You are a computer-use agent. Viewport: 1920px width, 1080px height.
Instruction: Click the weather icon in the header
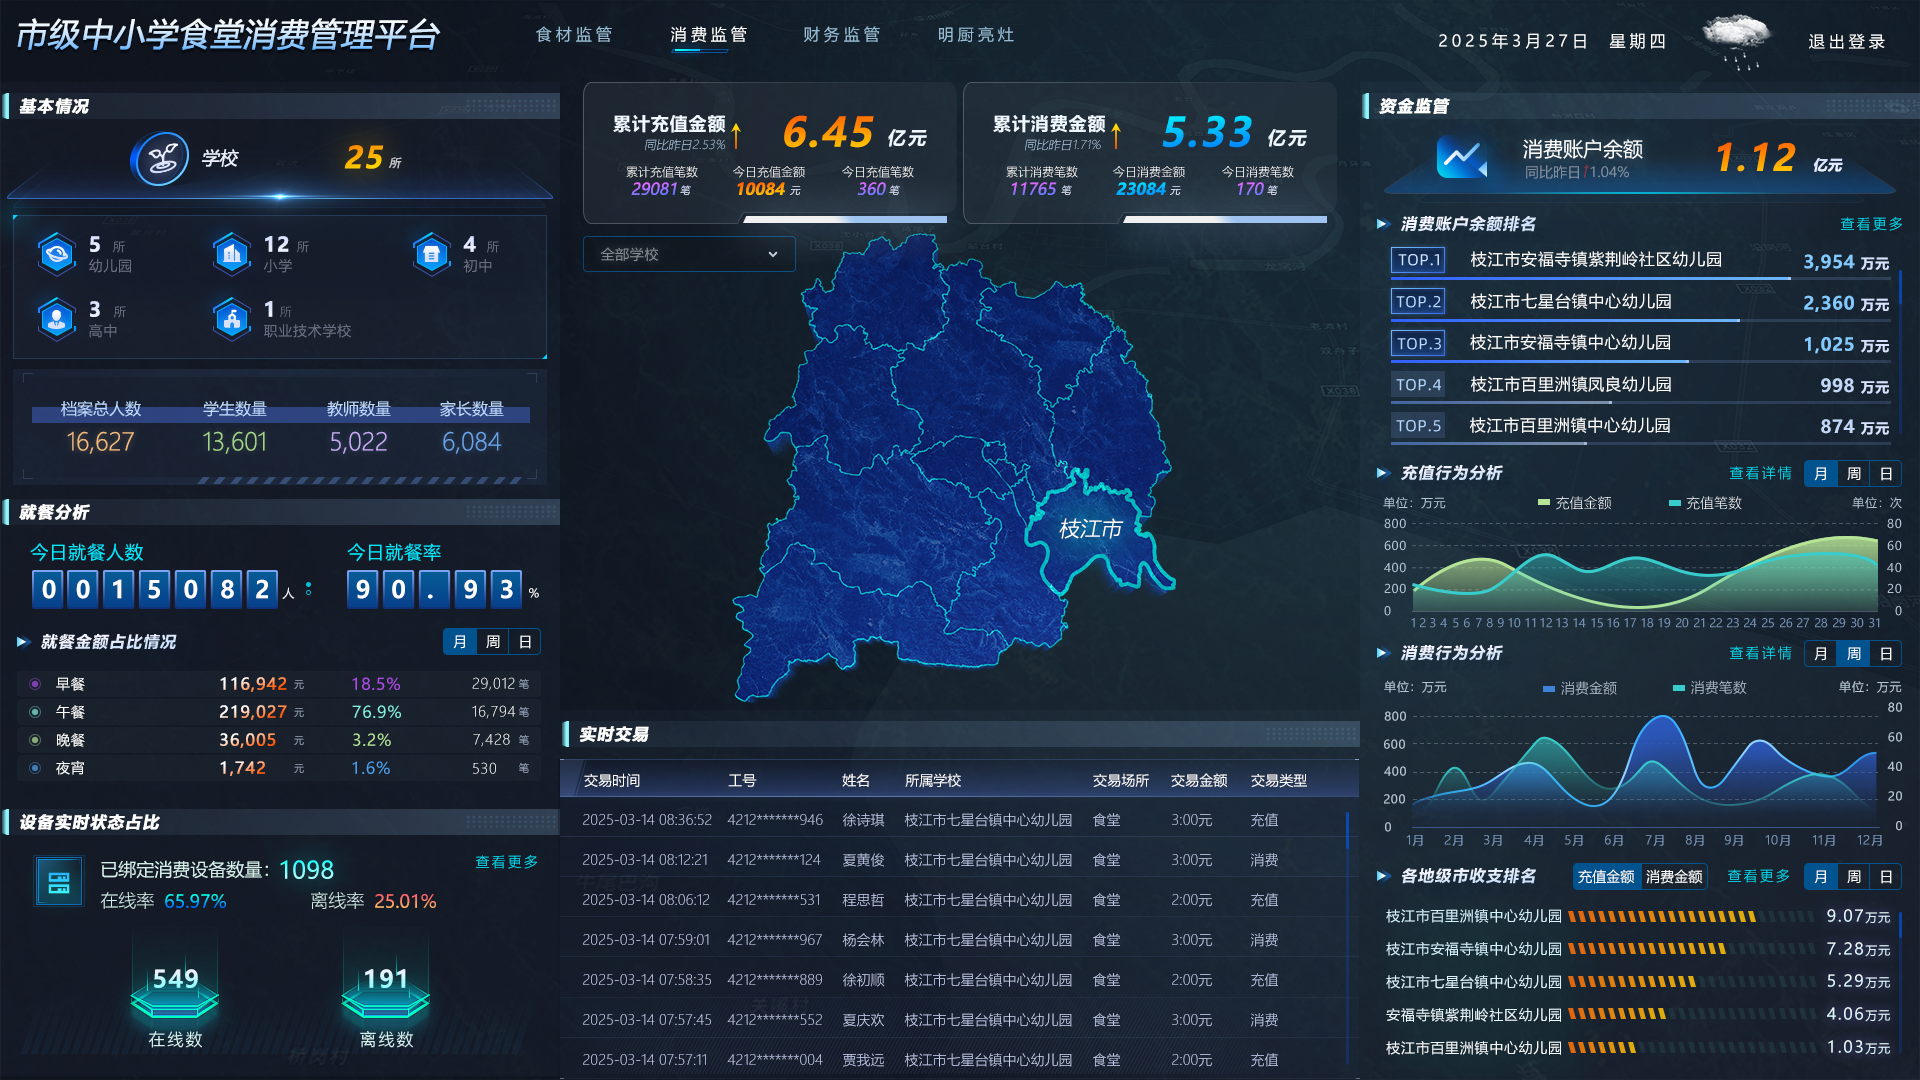tap(1735, 38)
